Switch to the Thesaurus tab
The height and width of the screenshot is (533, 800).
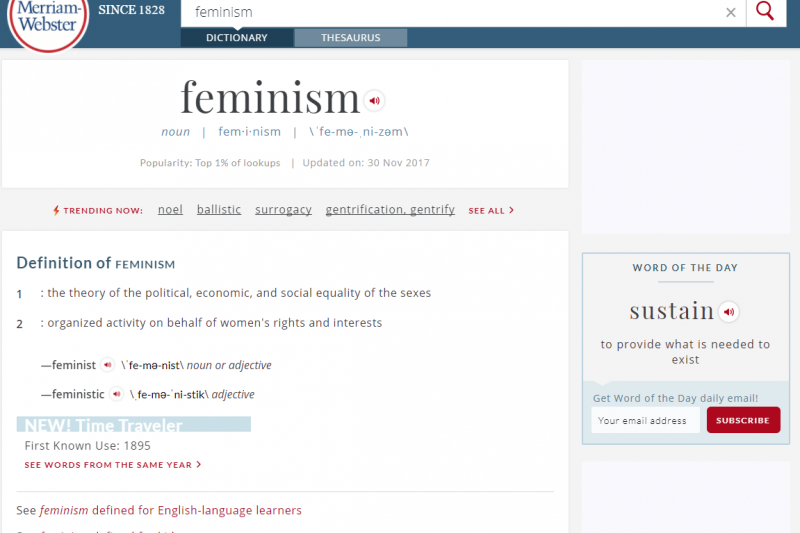(351, 38)
